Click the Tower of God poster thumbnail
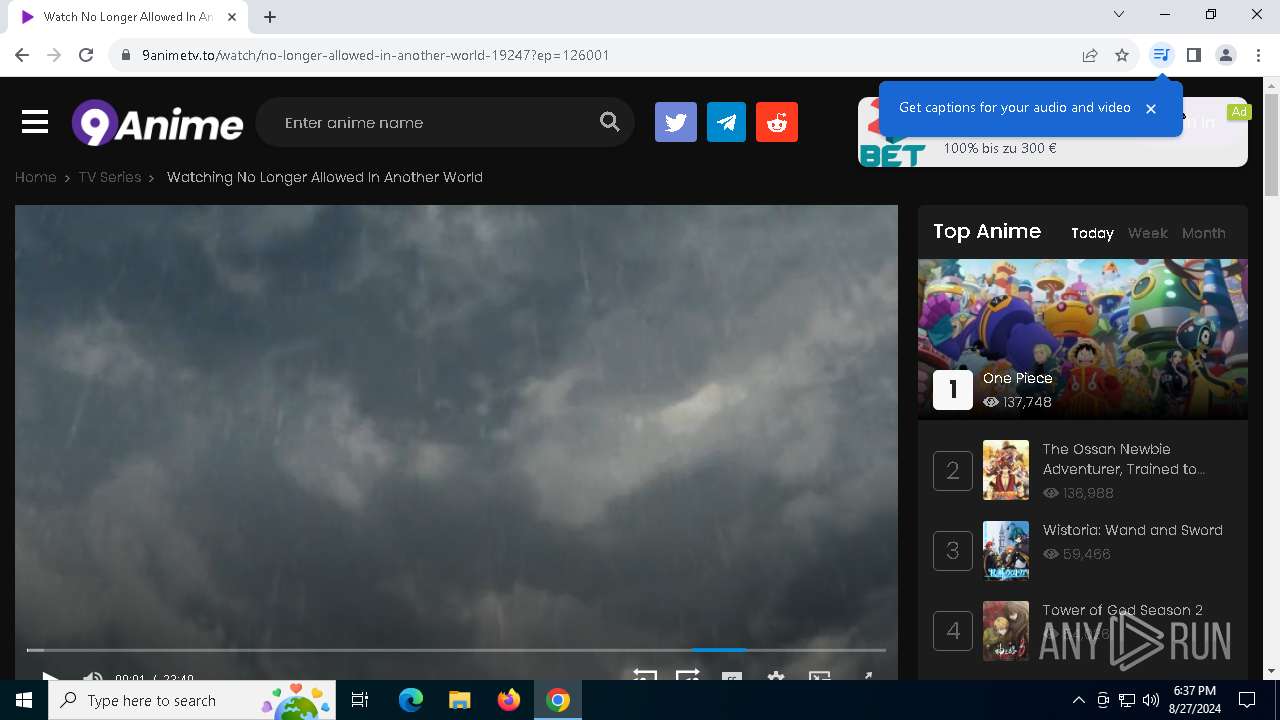Screen dimensions: 1280x720 [1005, 630]
